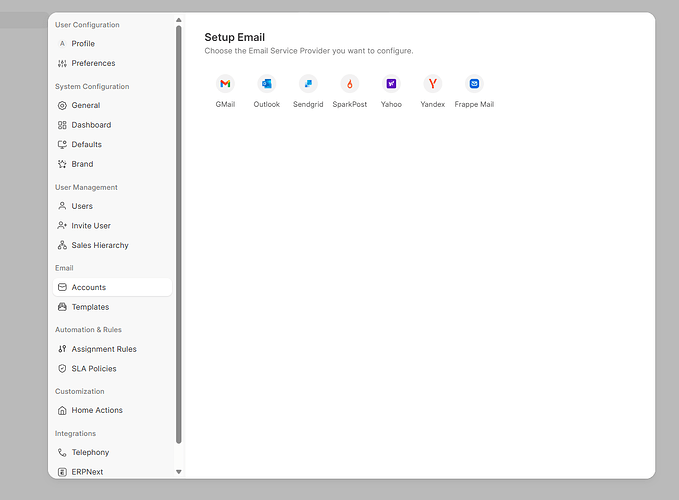
Task: Click the Users person icon
Action: [62, 206]
